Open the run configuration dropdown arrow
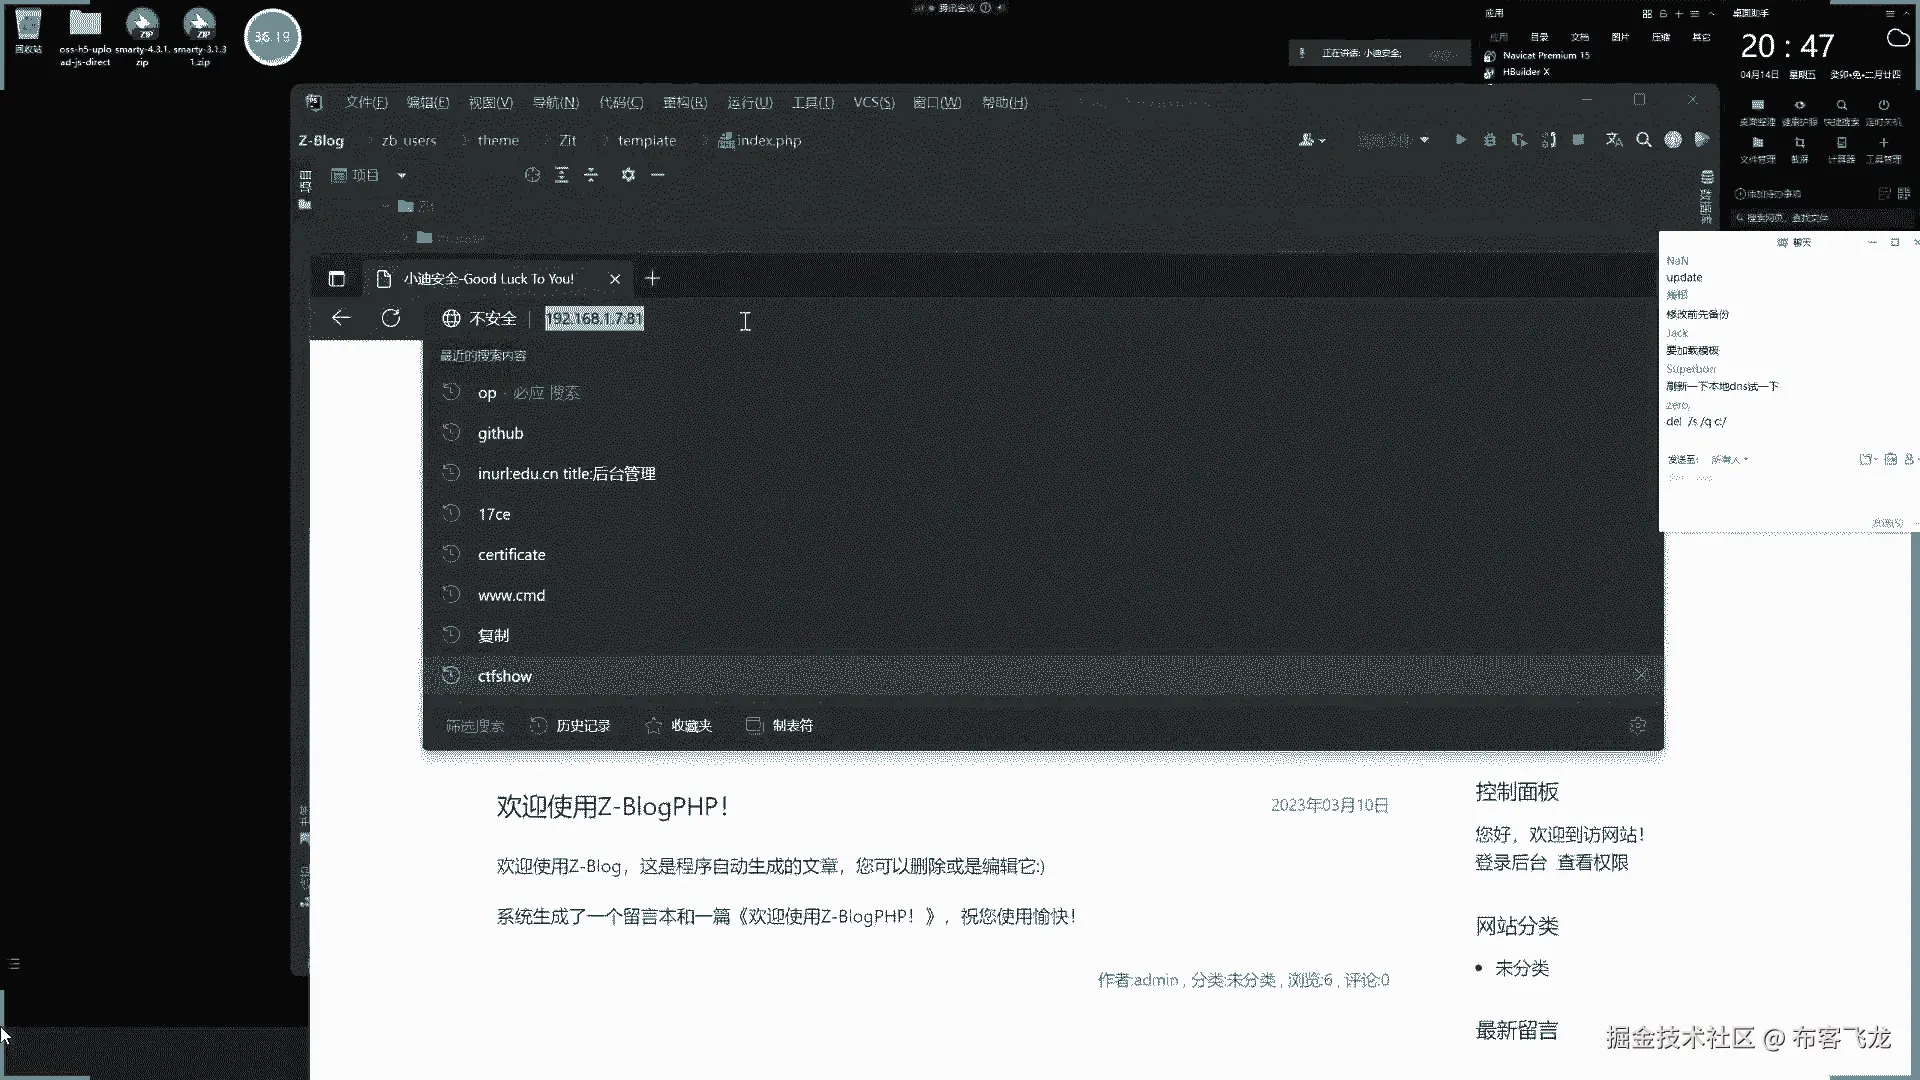The image size is (1920, 1080). [x=1424, y=140]
